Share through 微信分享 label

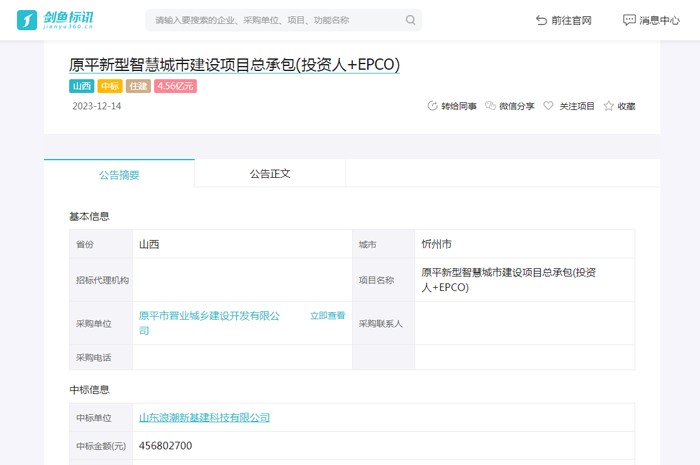[x=517, y=106]
